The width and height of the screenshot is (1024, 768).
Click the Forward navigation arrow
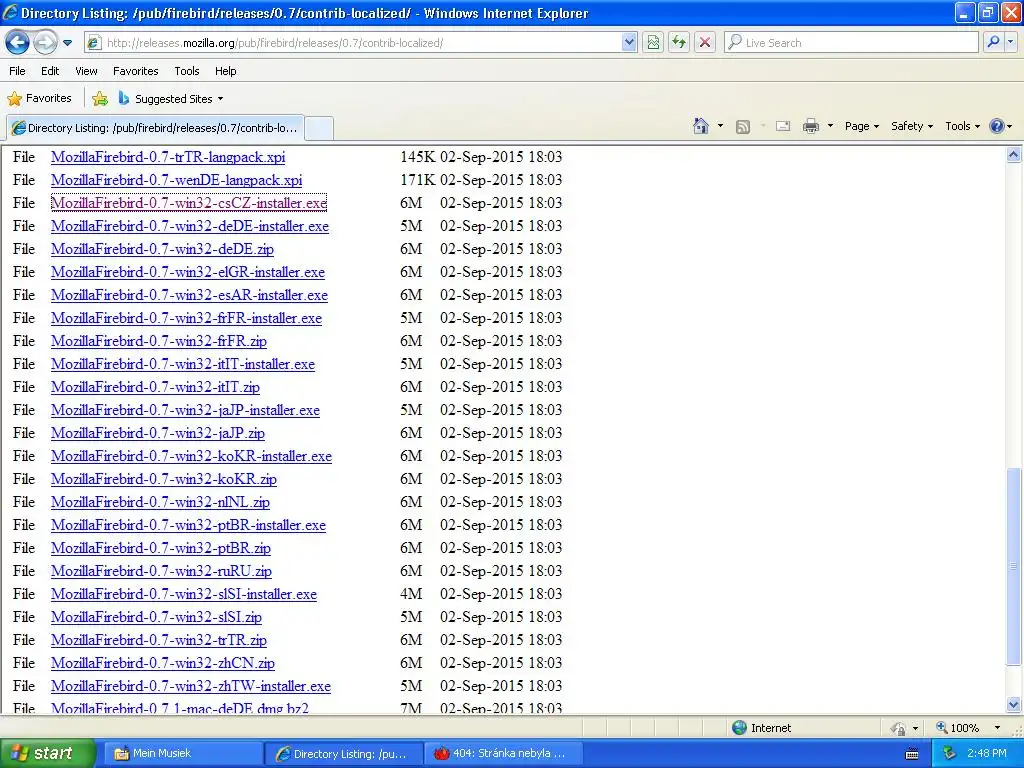pyautogui.click(x=44, y=43)
